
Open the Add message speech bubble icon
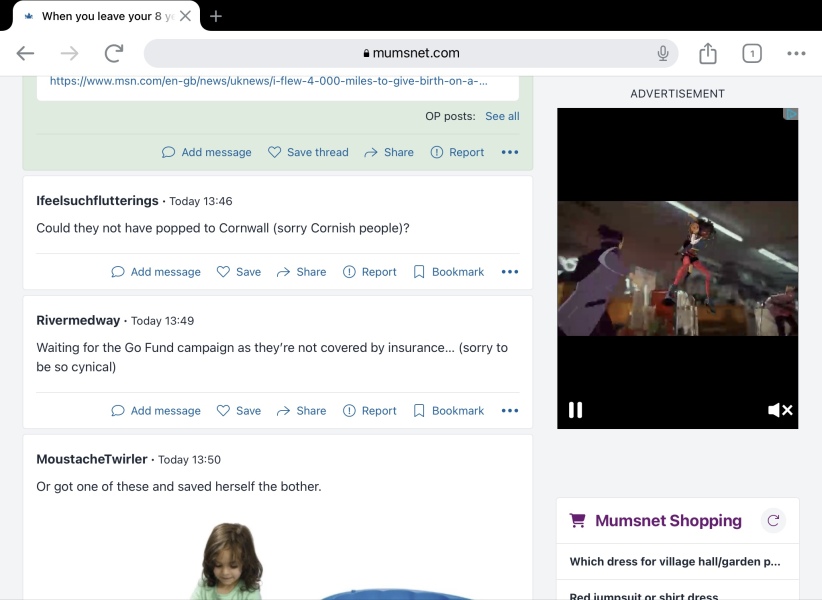168,152
